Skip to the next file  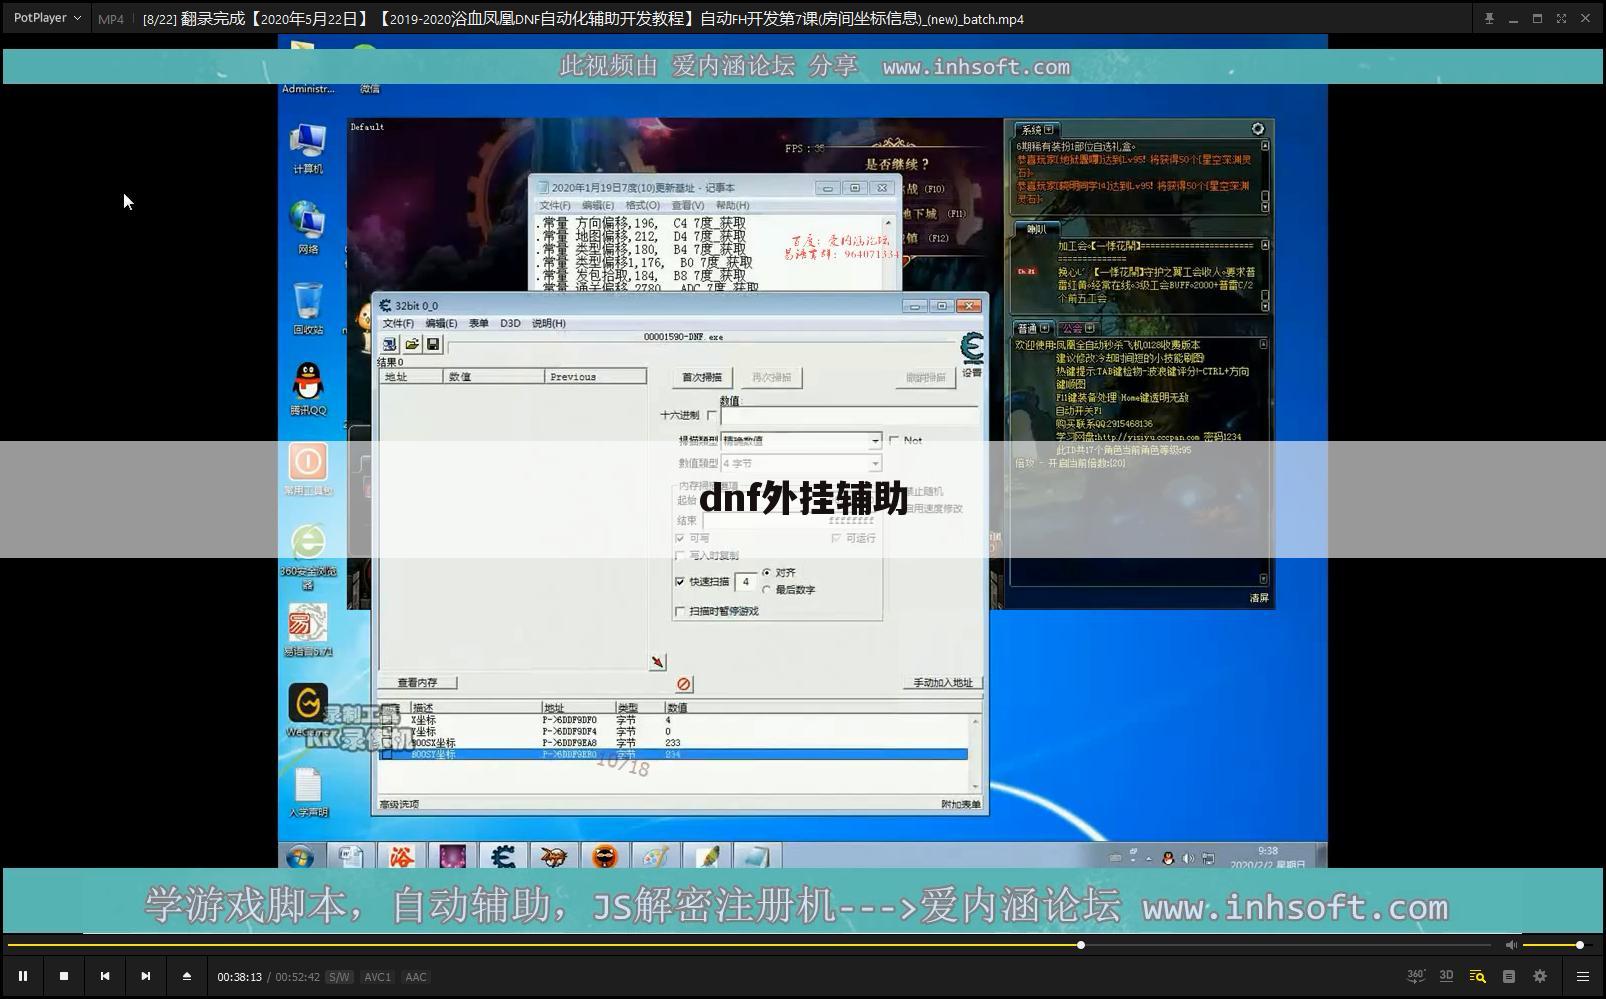[146, 976]
